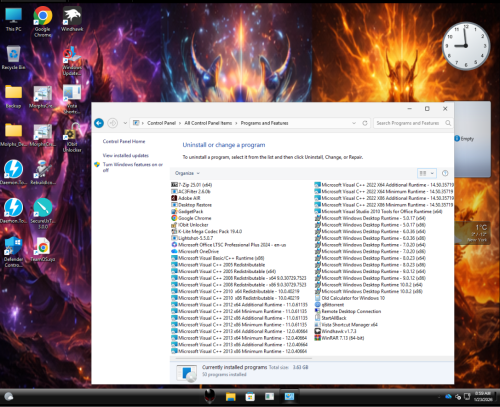Open Turn Windows features on or off
Viewport: 500px width, 407px height.
133,167
